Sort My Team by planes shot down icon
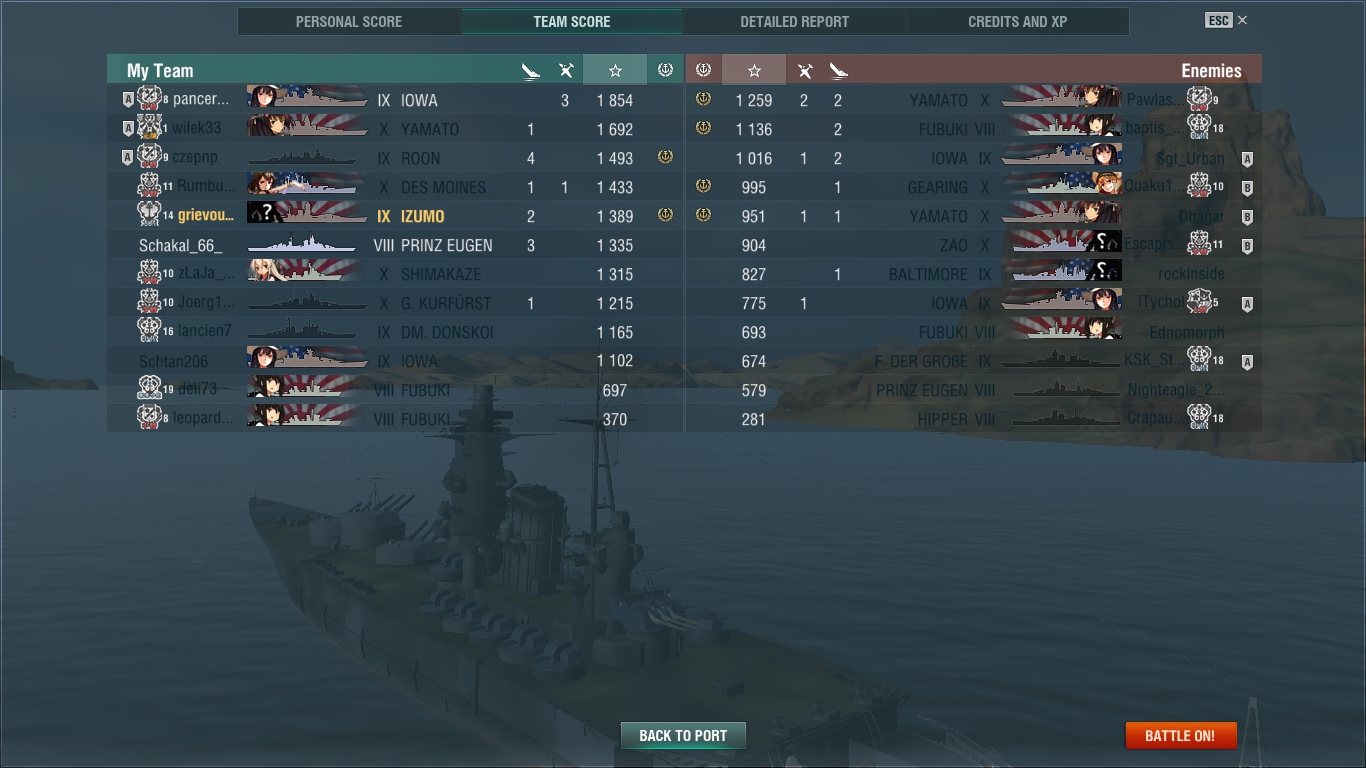1366x768 pixels. (566, 70)
